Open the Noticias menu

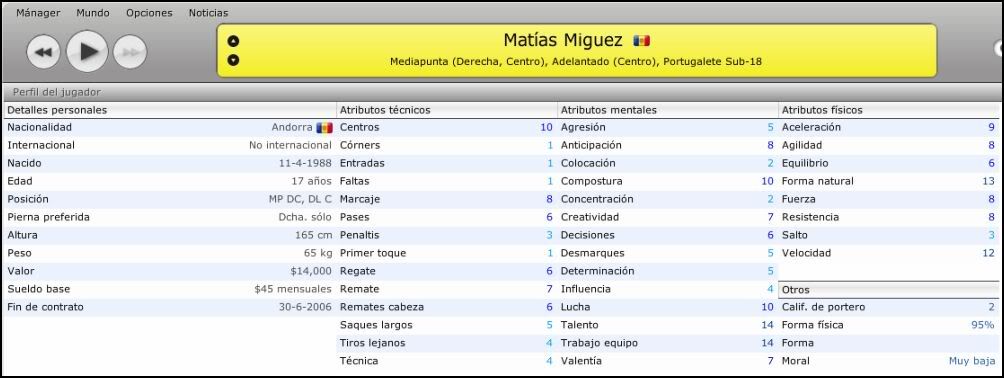click(x=208, y=13)
